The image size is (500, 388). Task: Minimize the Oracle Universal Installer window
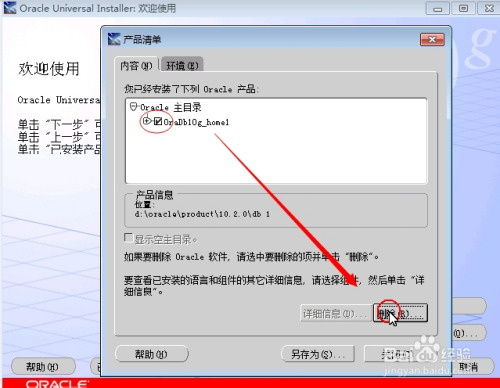[437, 8]
